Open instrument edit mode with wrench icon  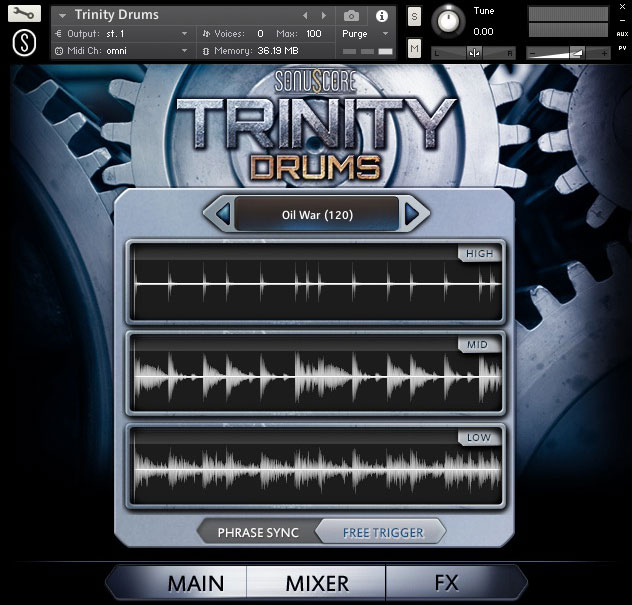[24, 15]
